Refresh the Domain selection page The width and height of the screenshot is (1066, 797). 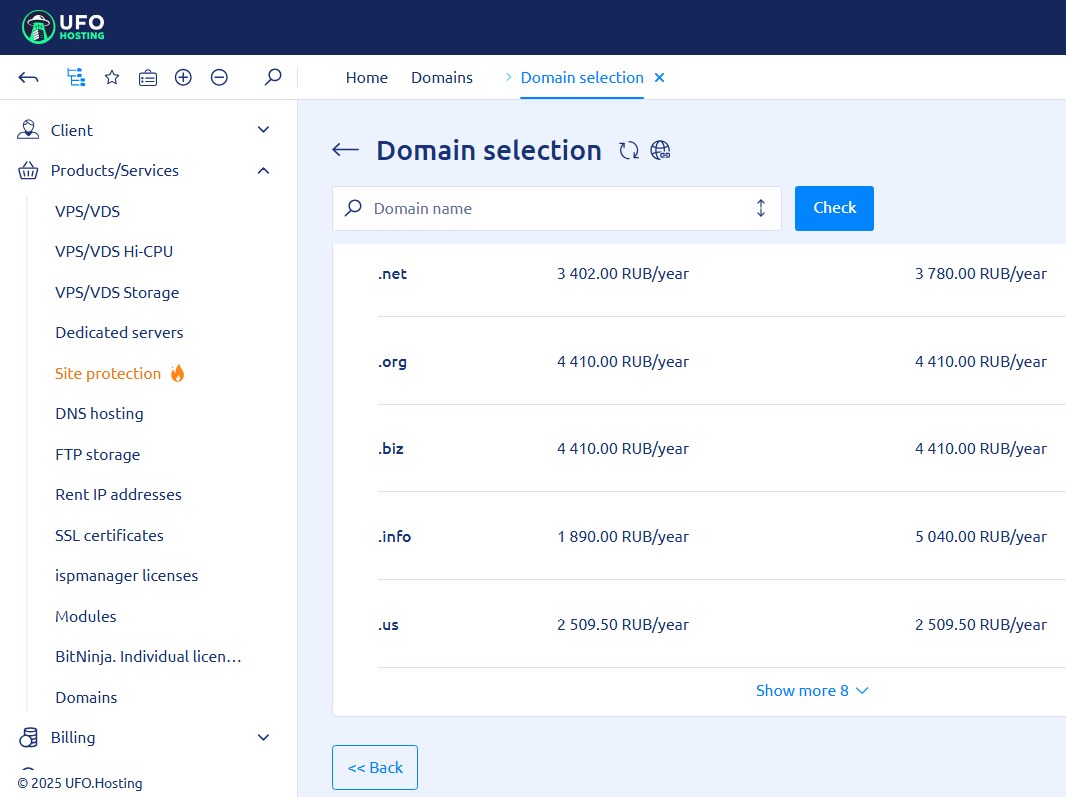click(628, 151)
